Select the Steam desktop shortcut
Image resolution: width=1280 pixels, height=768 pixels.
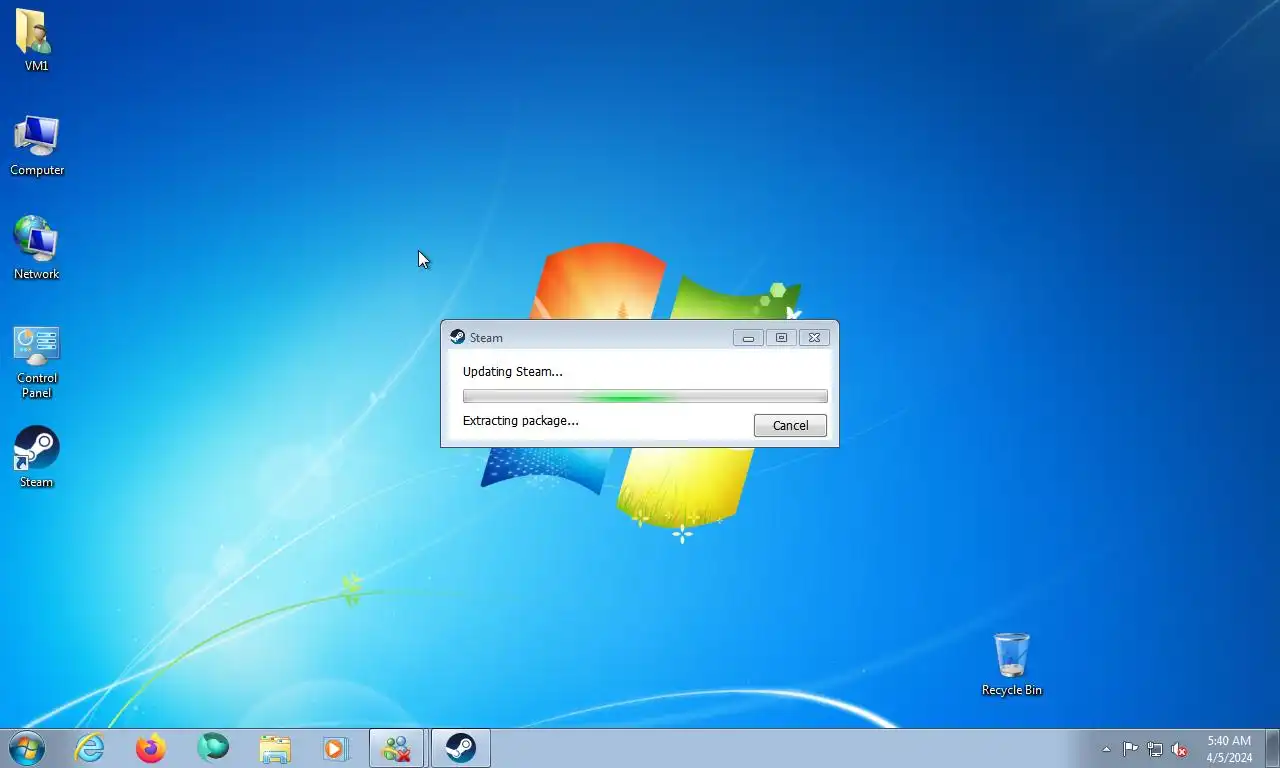coord(36,458)
